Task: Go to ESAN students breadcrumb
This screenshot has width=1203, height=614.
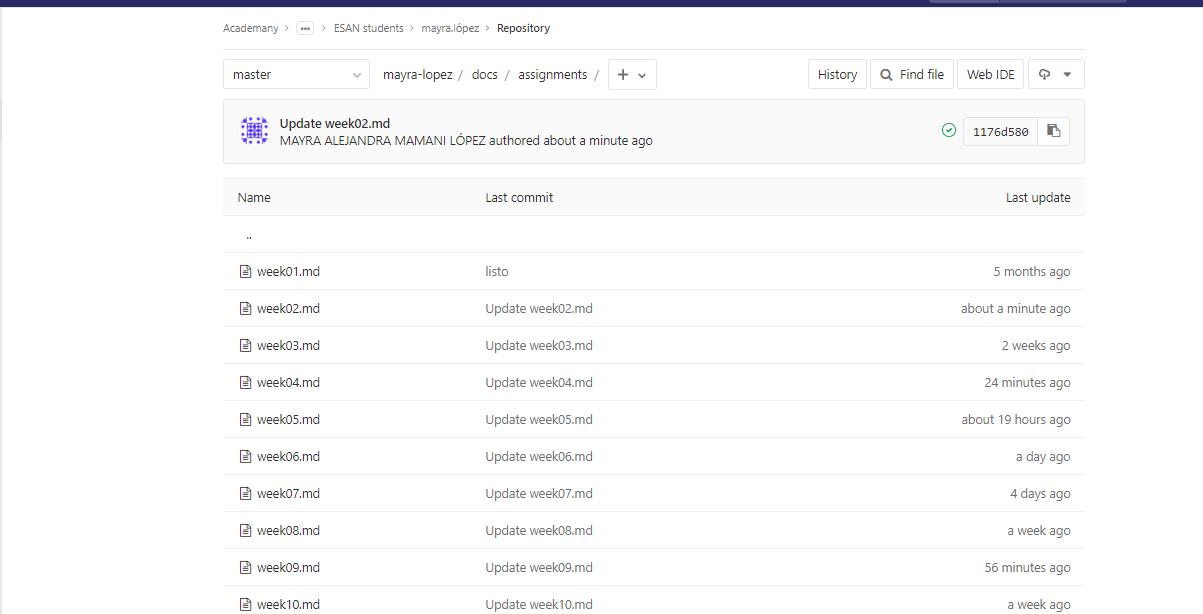Action: tap(369, 28)
